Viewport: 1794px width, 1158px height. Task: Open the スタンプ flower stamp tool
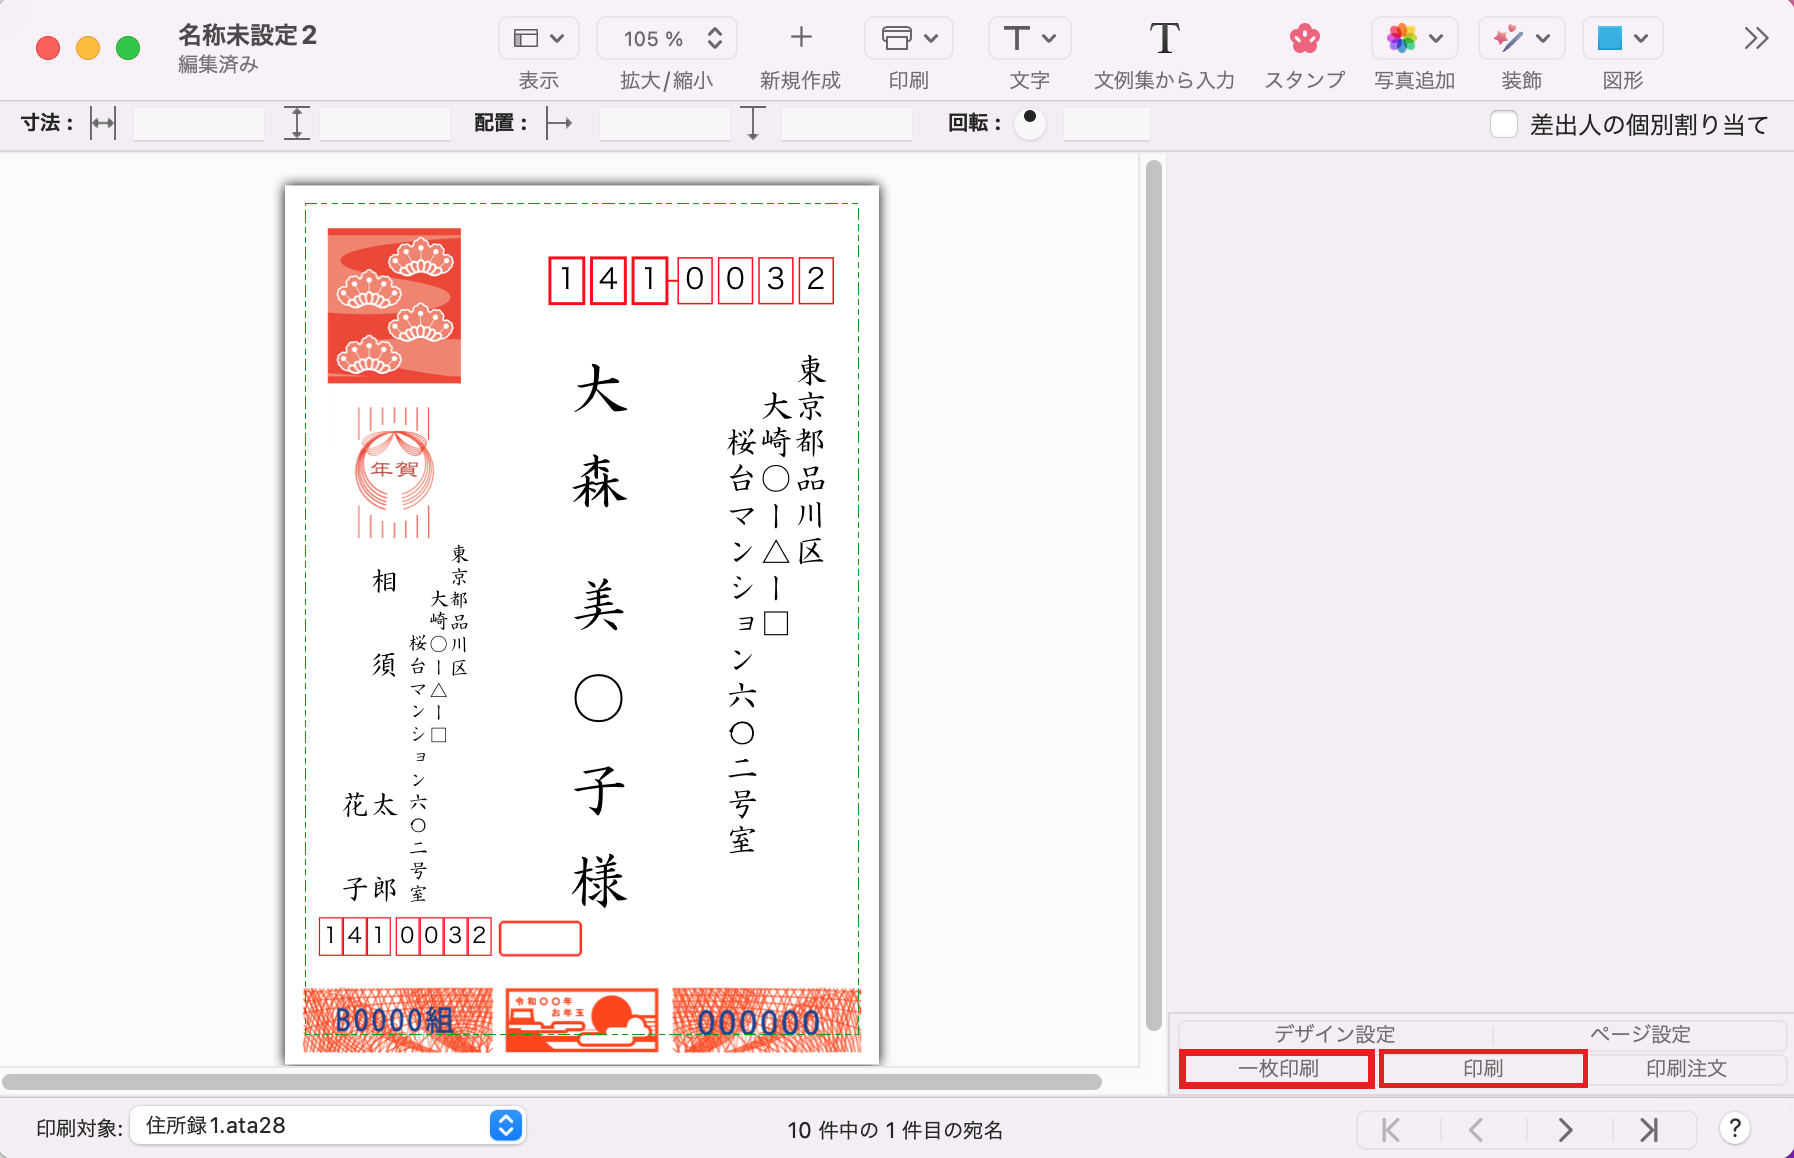tap(1304, 39)
